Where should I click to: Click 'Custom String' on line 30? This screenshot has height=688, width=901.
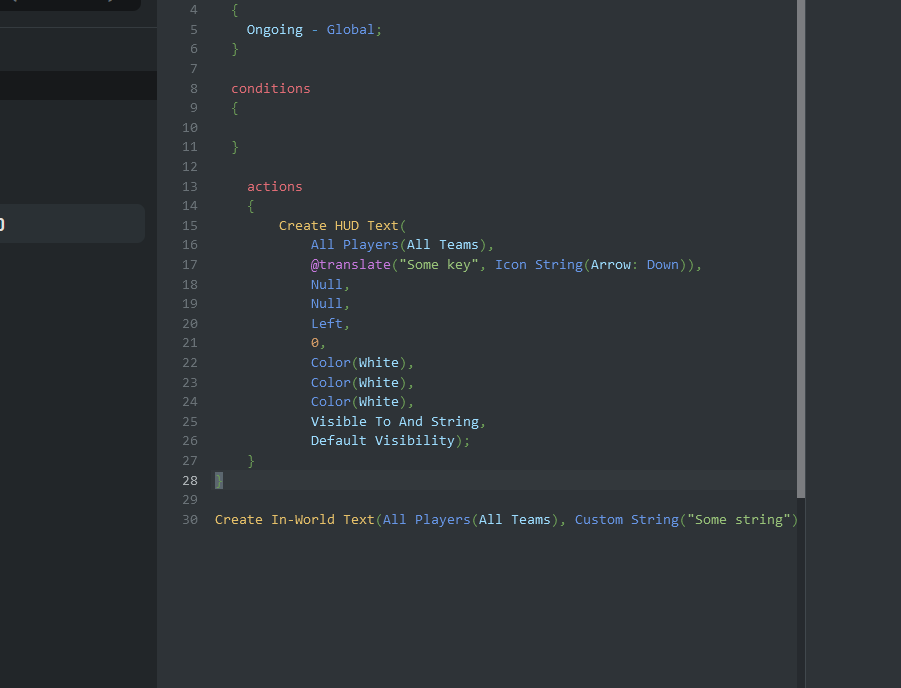click(627, 520)
